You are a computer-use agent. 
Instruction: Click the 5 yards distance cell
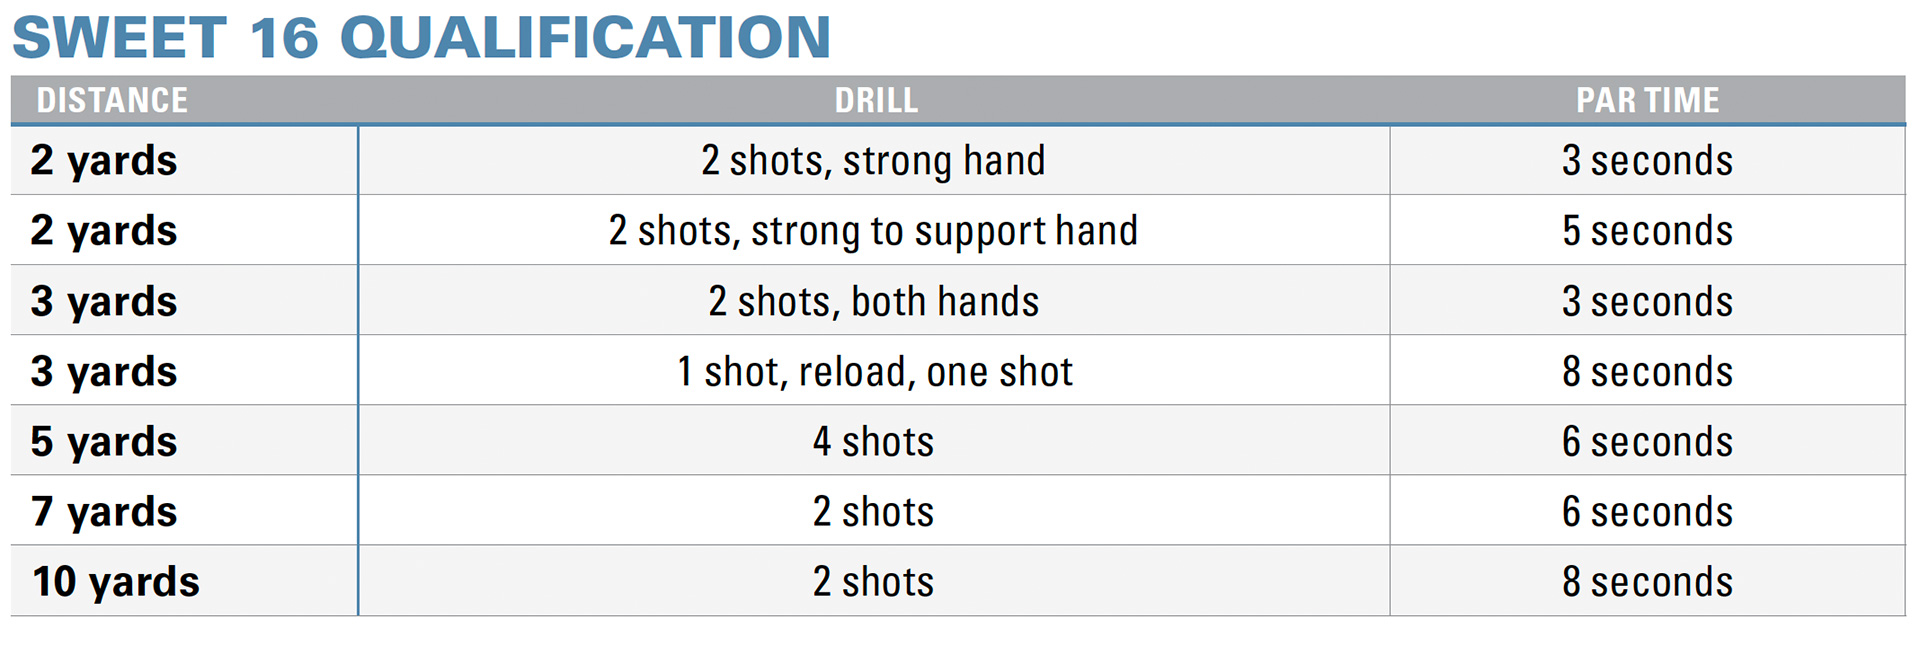(184, 441)
